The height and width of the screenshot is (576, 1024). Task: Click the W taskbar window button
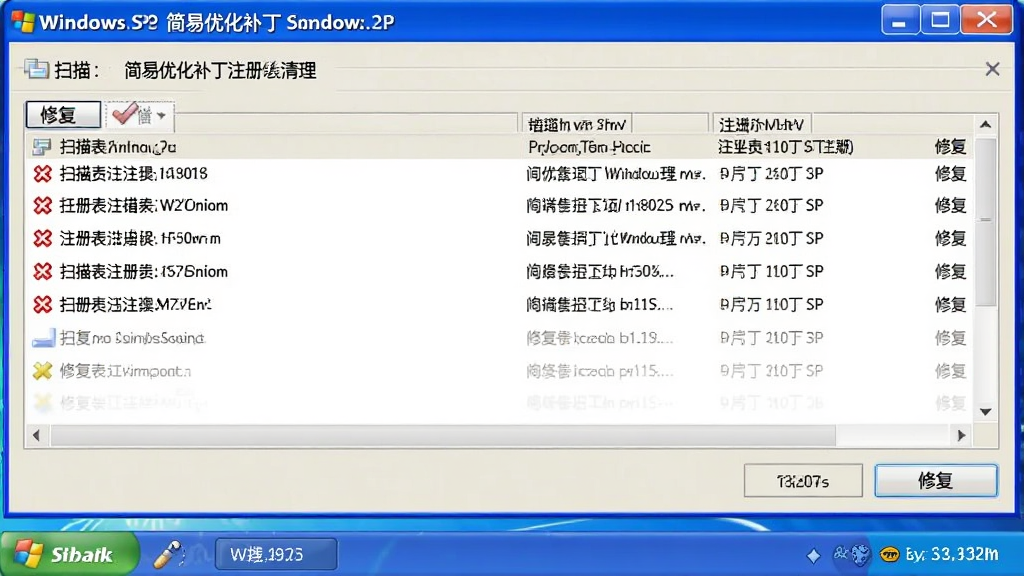(276, 554)
